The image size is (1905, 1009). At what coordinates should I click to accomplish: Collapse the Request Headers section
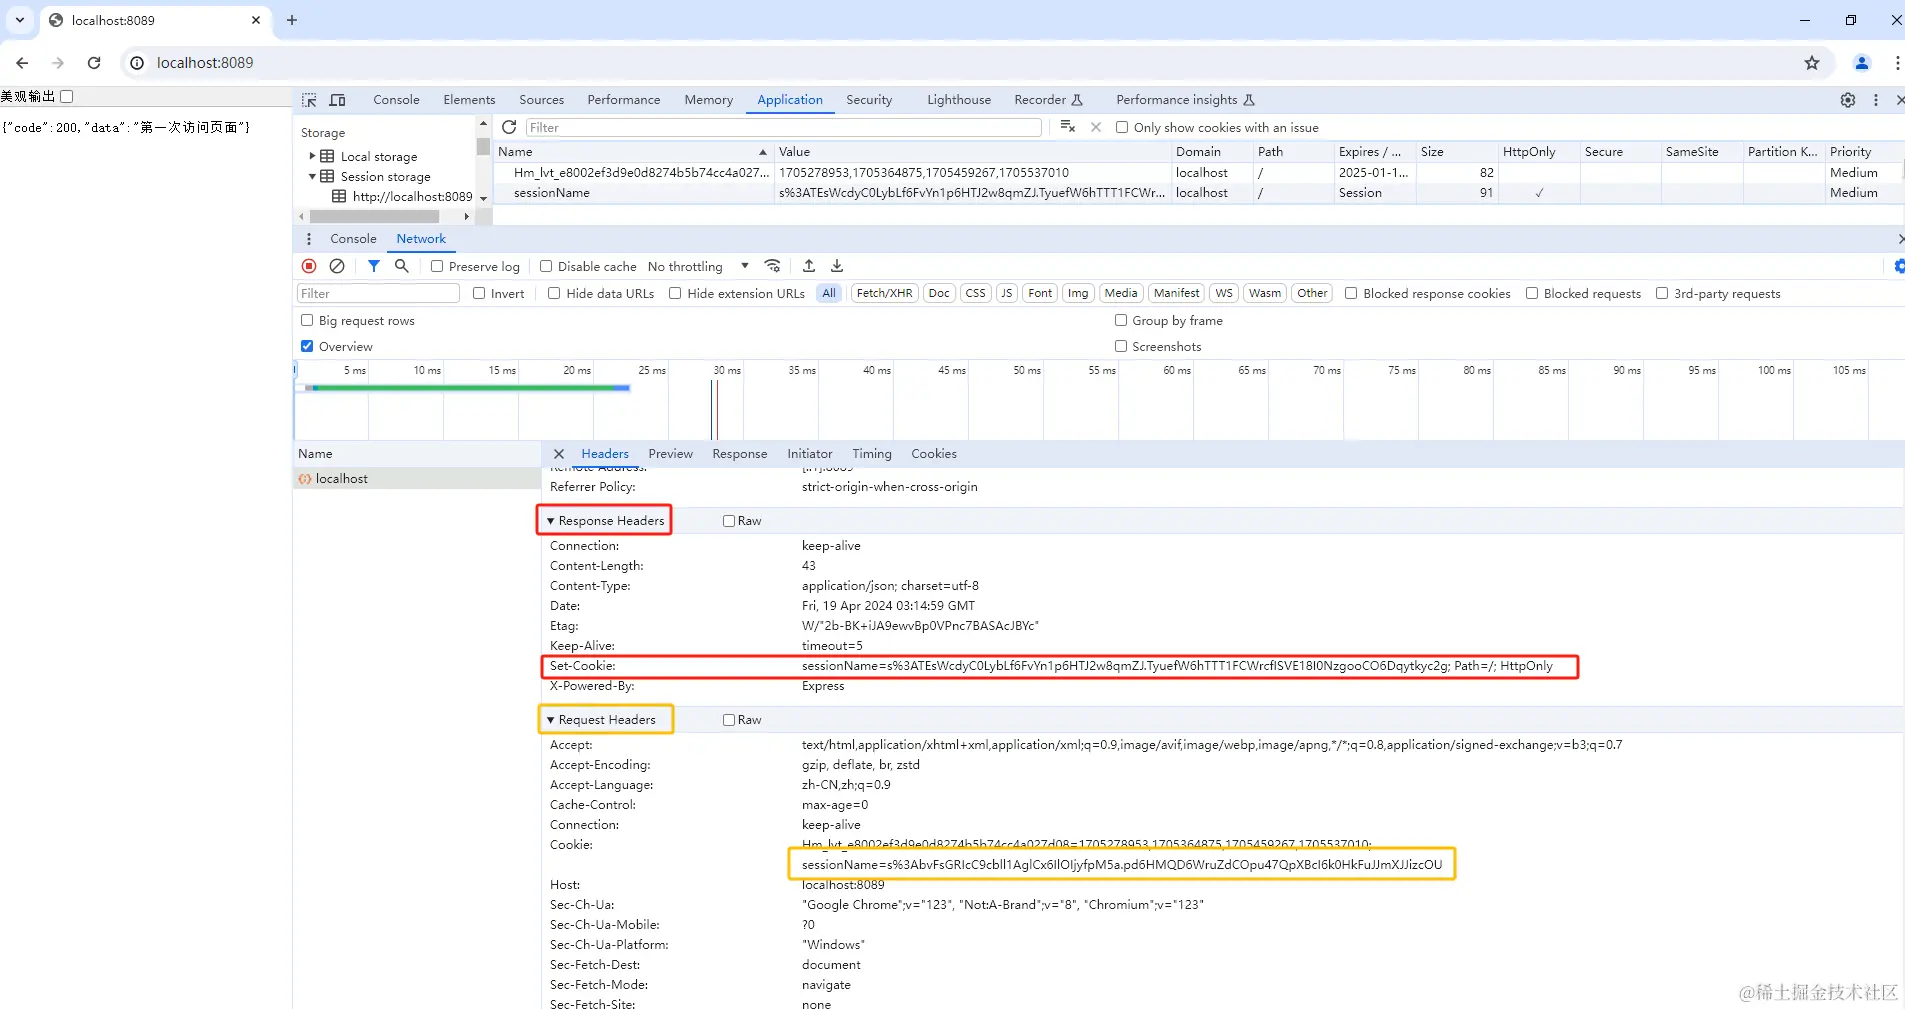pyautogui.click(x=550, y=720)
